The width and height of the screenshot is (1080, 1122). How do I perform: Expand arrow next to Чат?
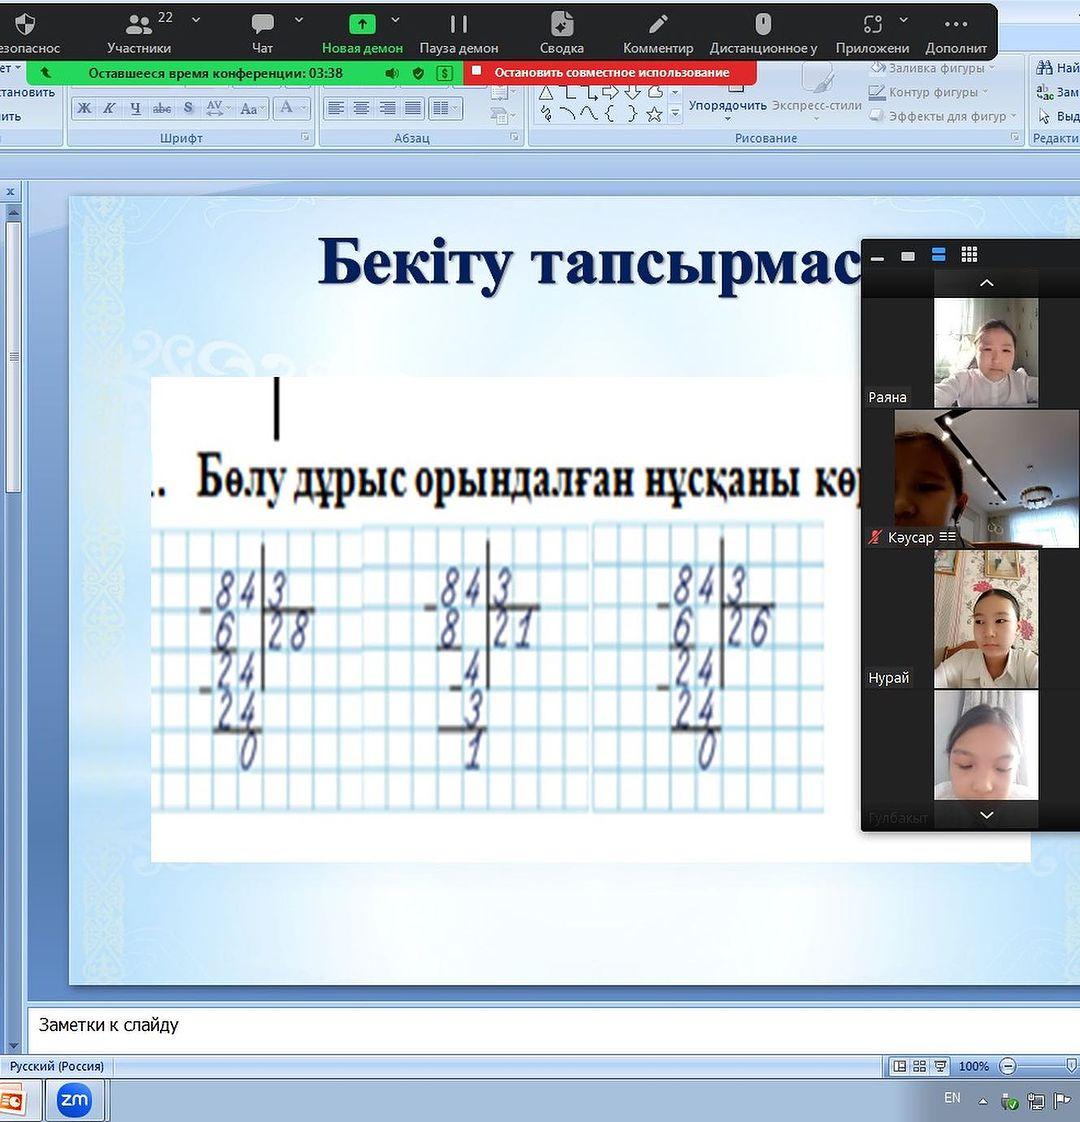[299, 20]
